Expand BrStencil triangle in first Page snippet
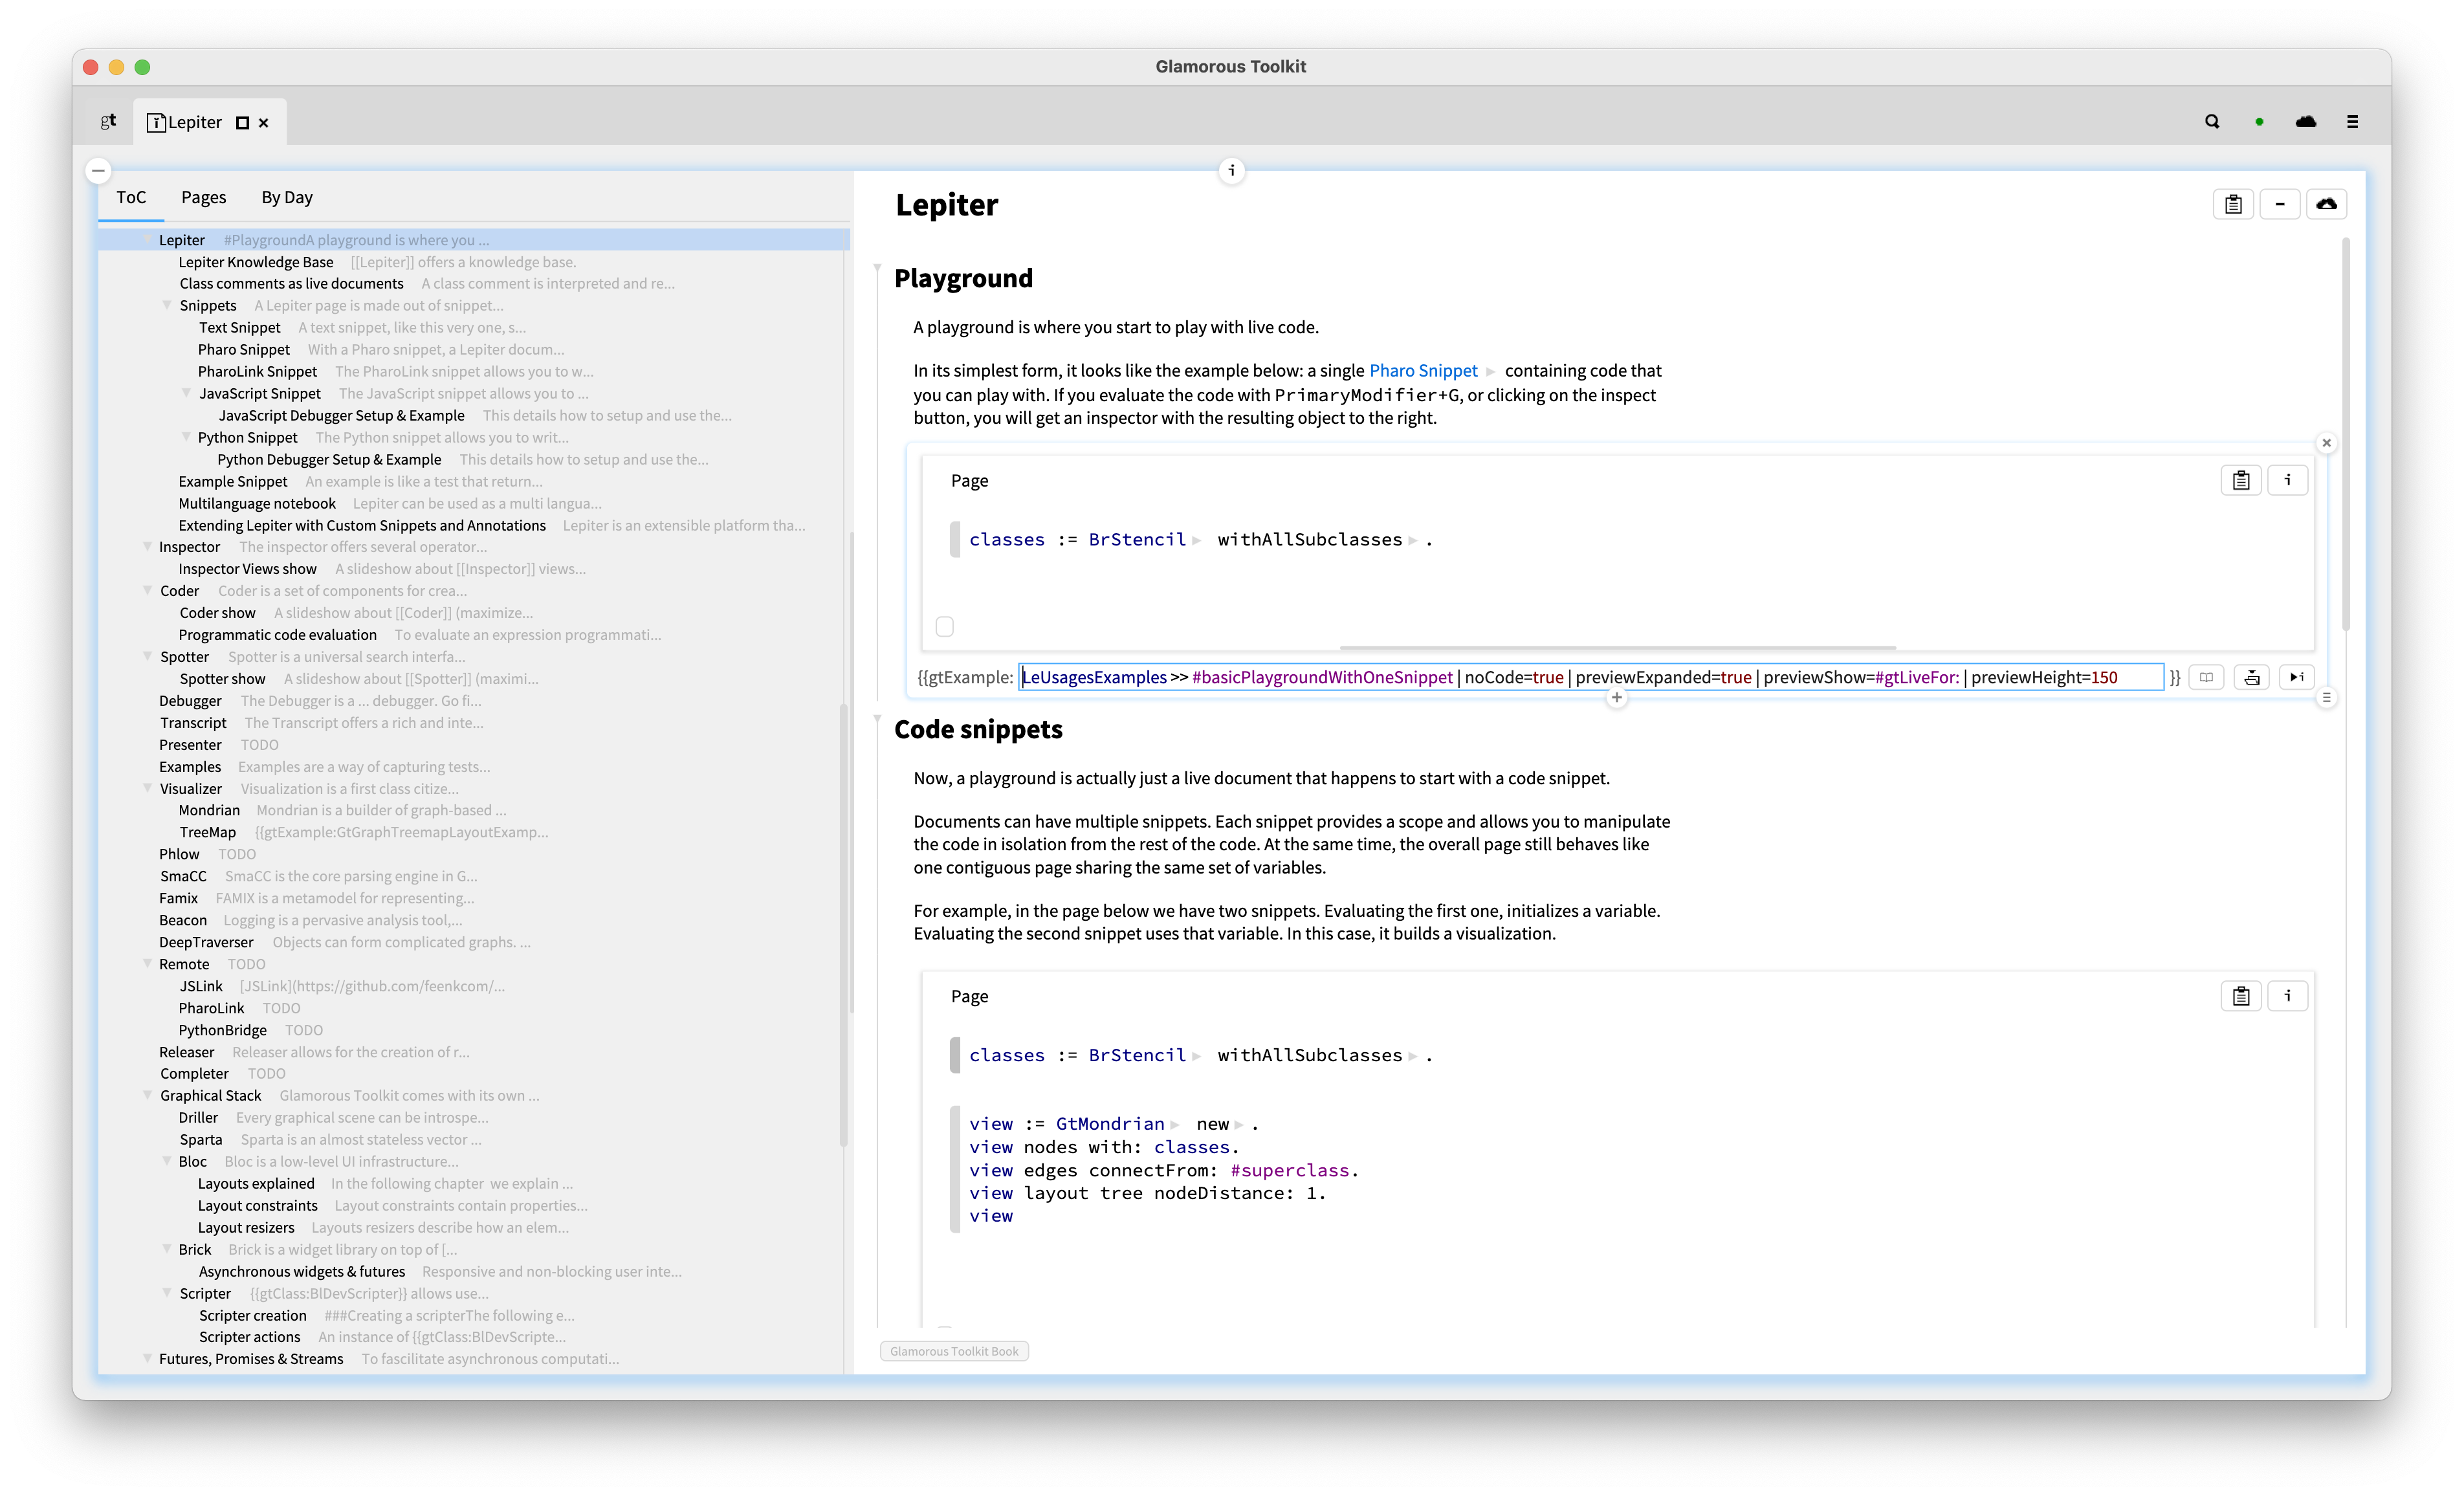Screen dimensions: 2464x1496 point(1196,541)
